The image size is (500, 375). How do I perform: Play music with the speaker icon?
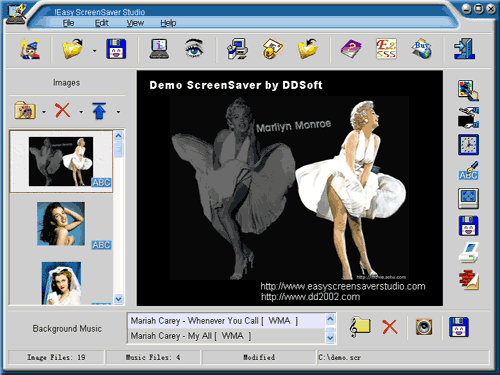coord(424,327)
